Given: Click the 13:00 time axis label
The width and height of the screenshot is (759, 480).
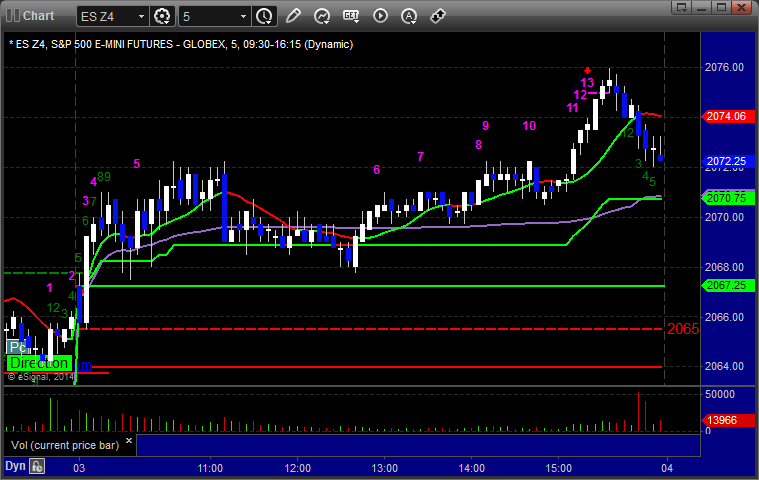Looking at the screenshot, I should click(x=384, y=468).
